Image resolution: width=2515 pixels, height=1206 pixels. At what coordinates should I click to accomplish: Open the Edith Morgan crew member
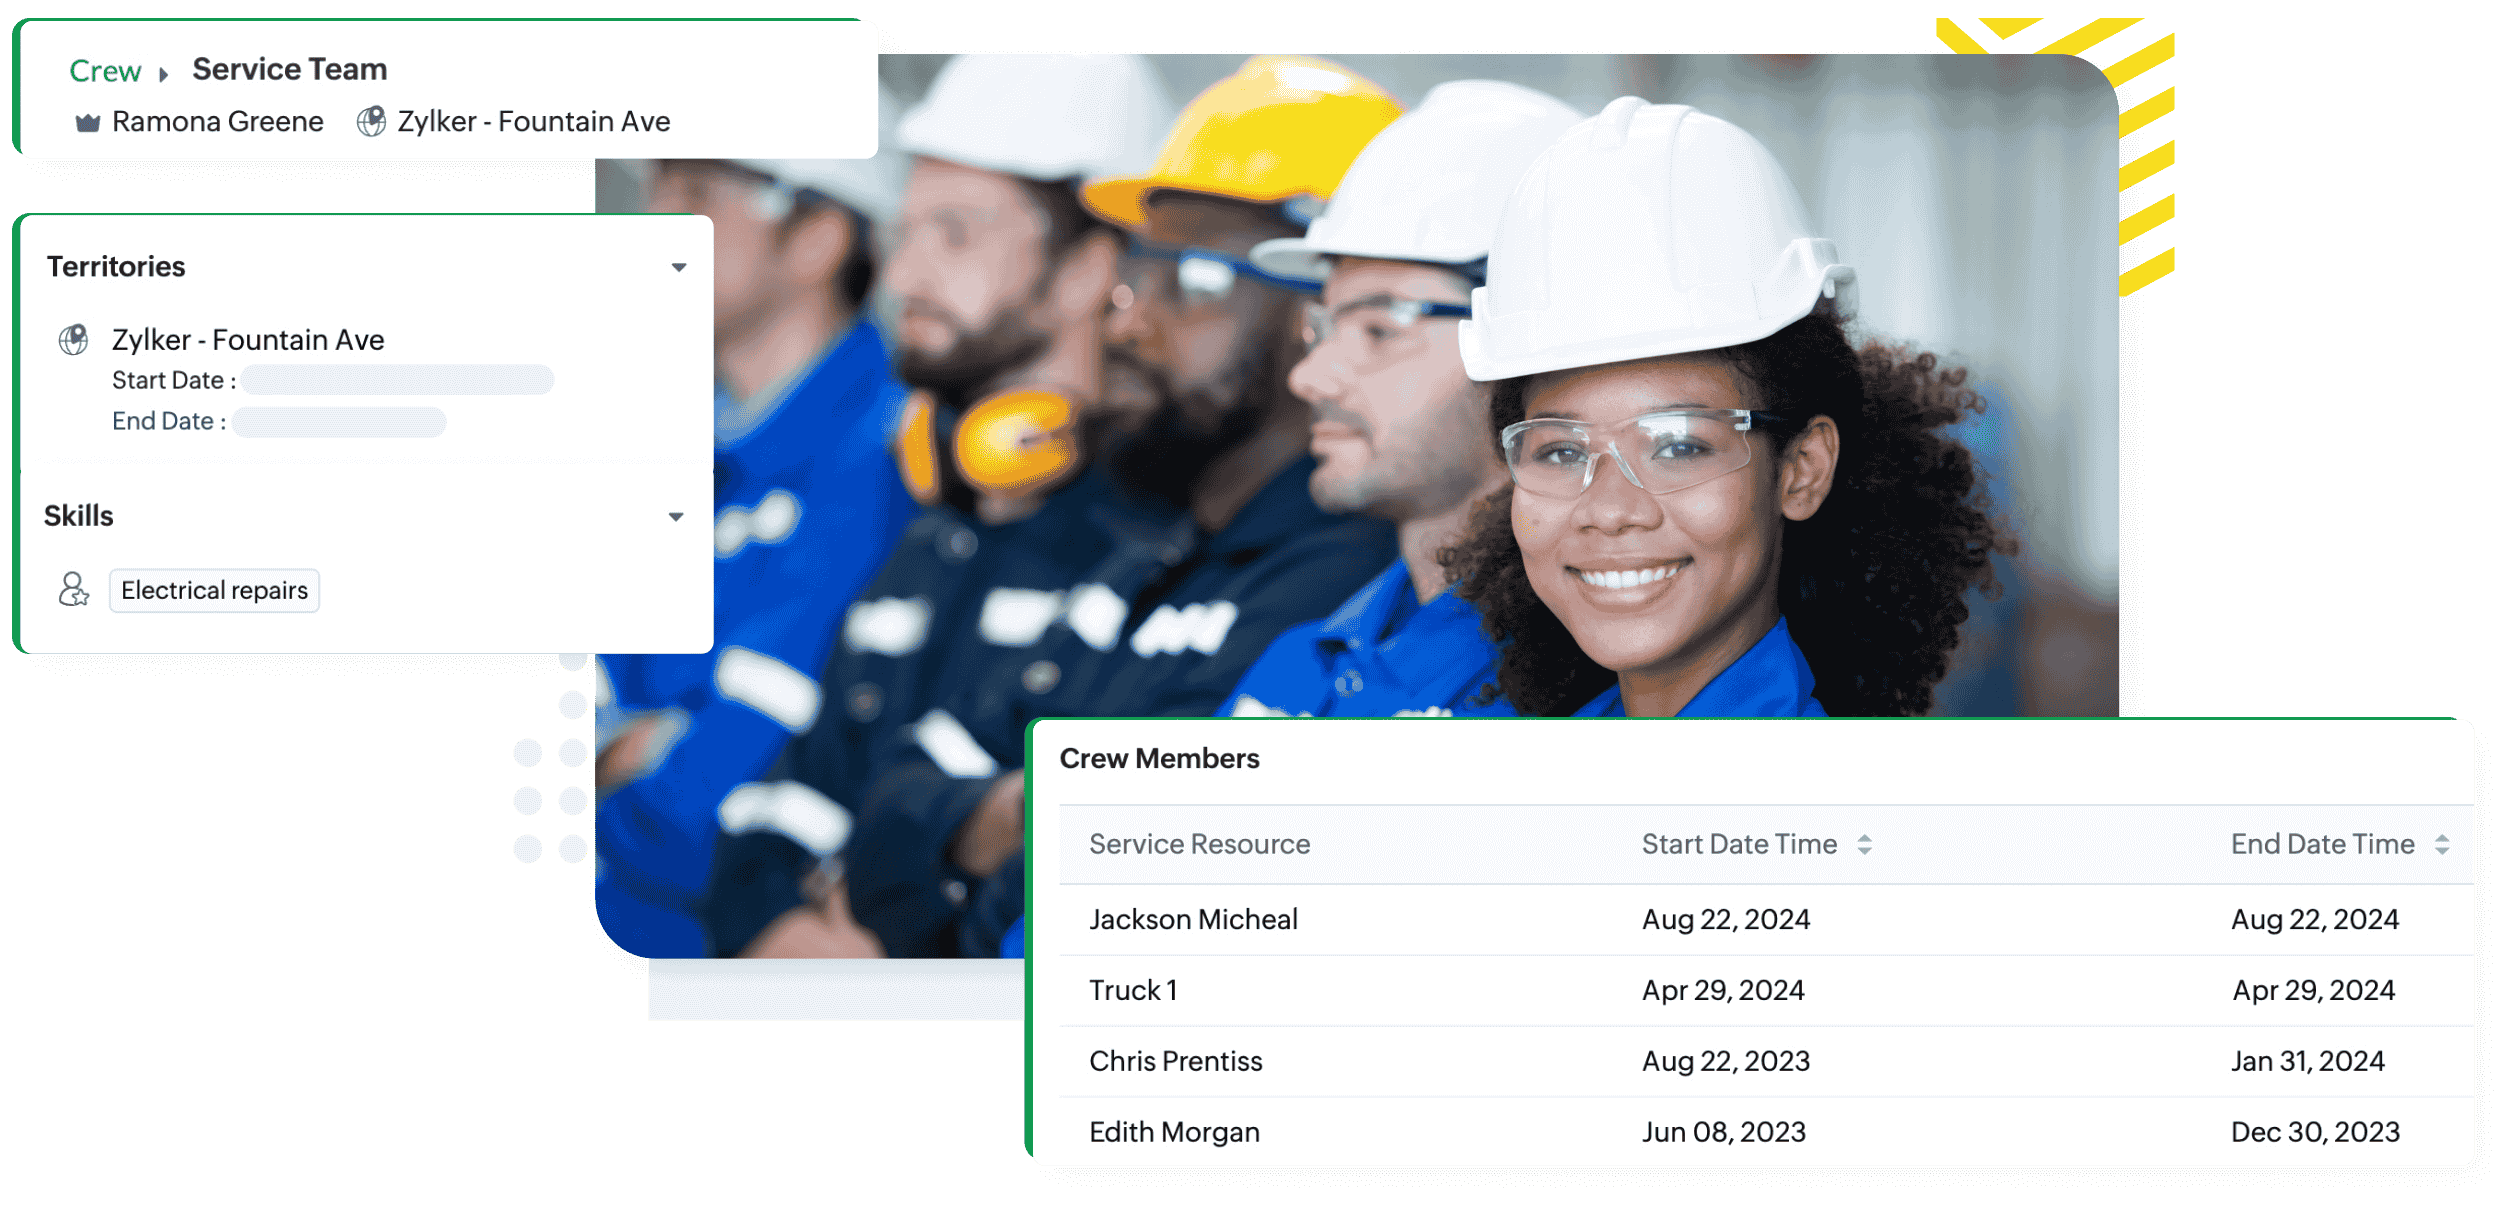1174,1132
